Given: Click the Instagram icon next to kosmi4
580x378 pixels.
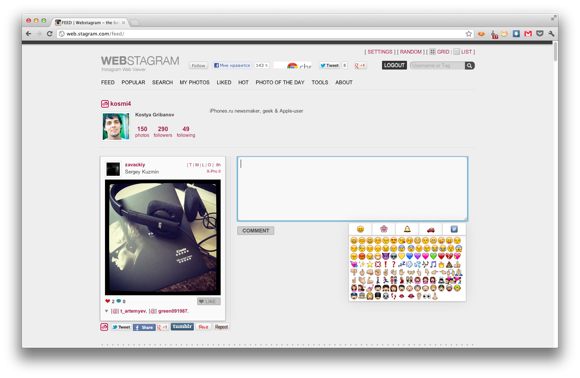Looking at the screenshot, I should pos(105,104).
